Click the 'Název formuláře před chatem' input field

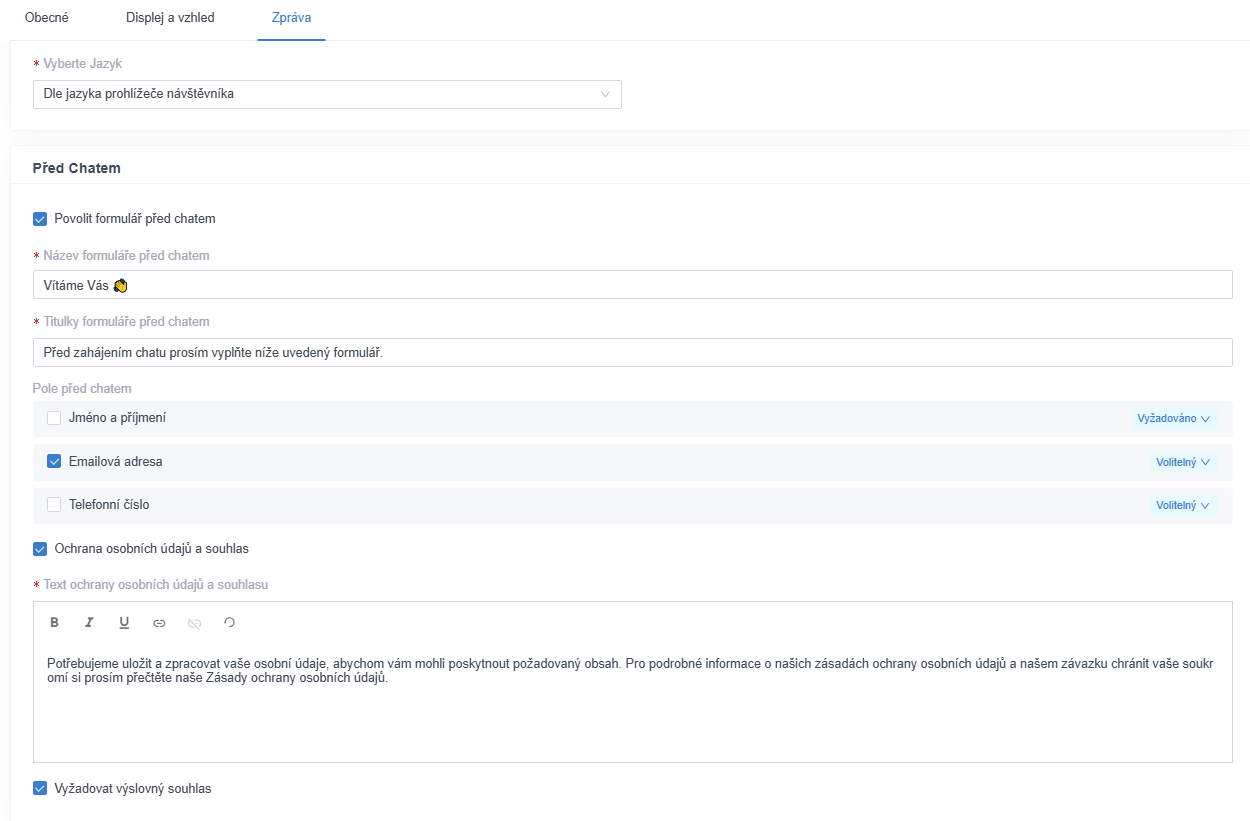(632, 285)
